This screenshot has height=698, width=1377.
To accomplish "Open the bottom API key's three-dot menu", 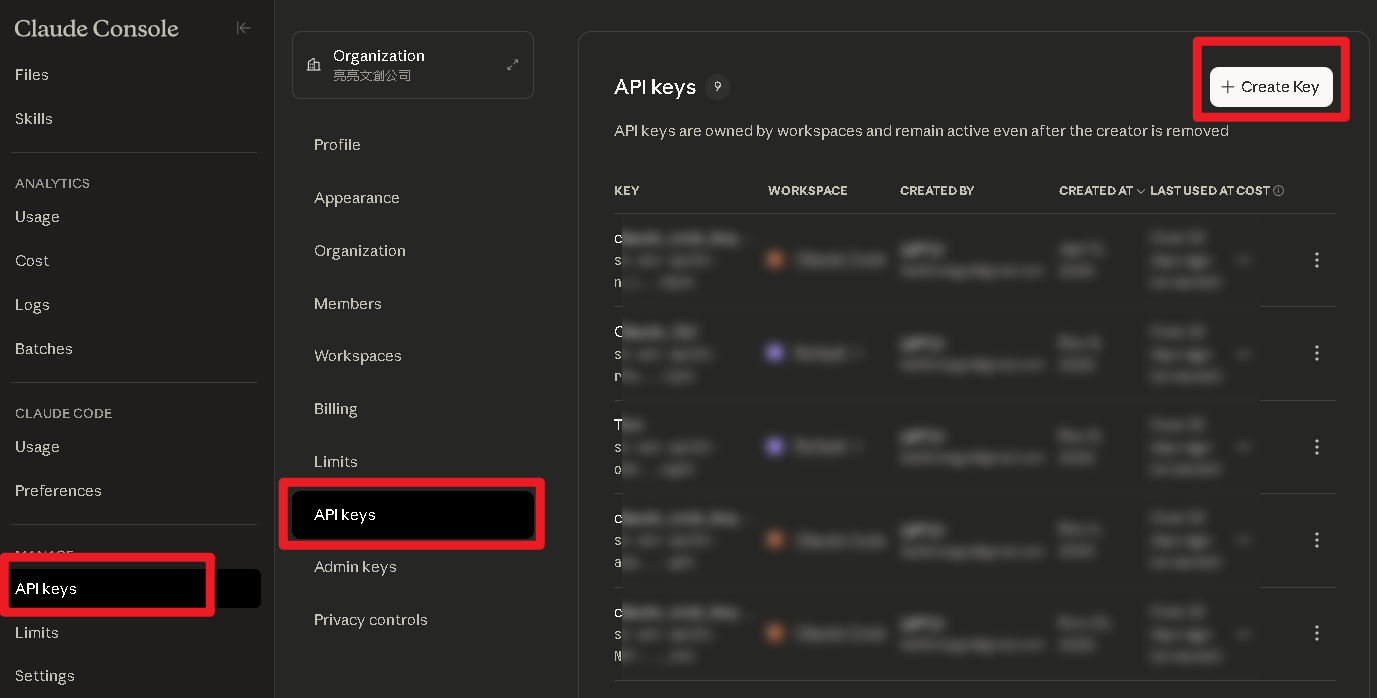I will (1317, 633).
